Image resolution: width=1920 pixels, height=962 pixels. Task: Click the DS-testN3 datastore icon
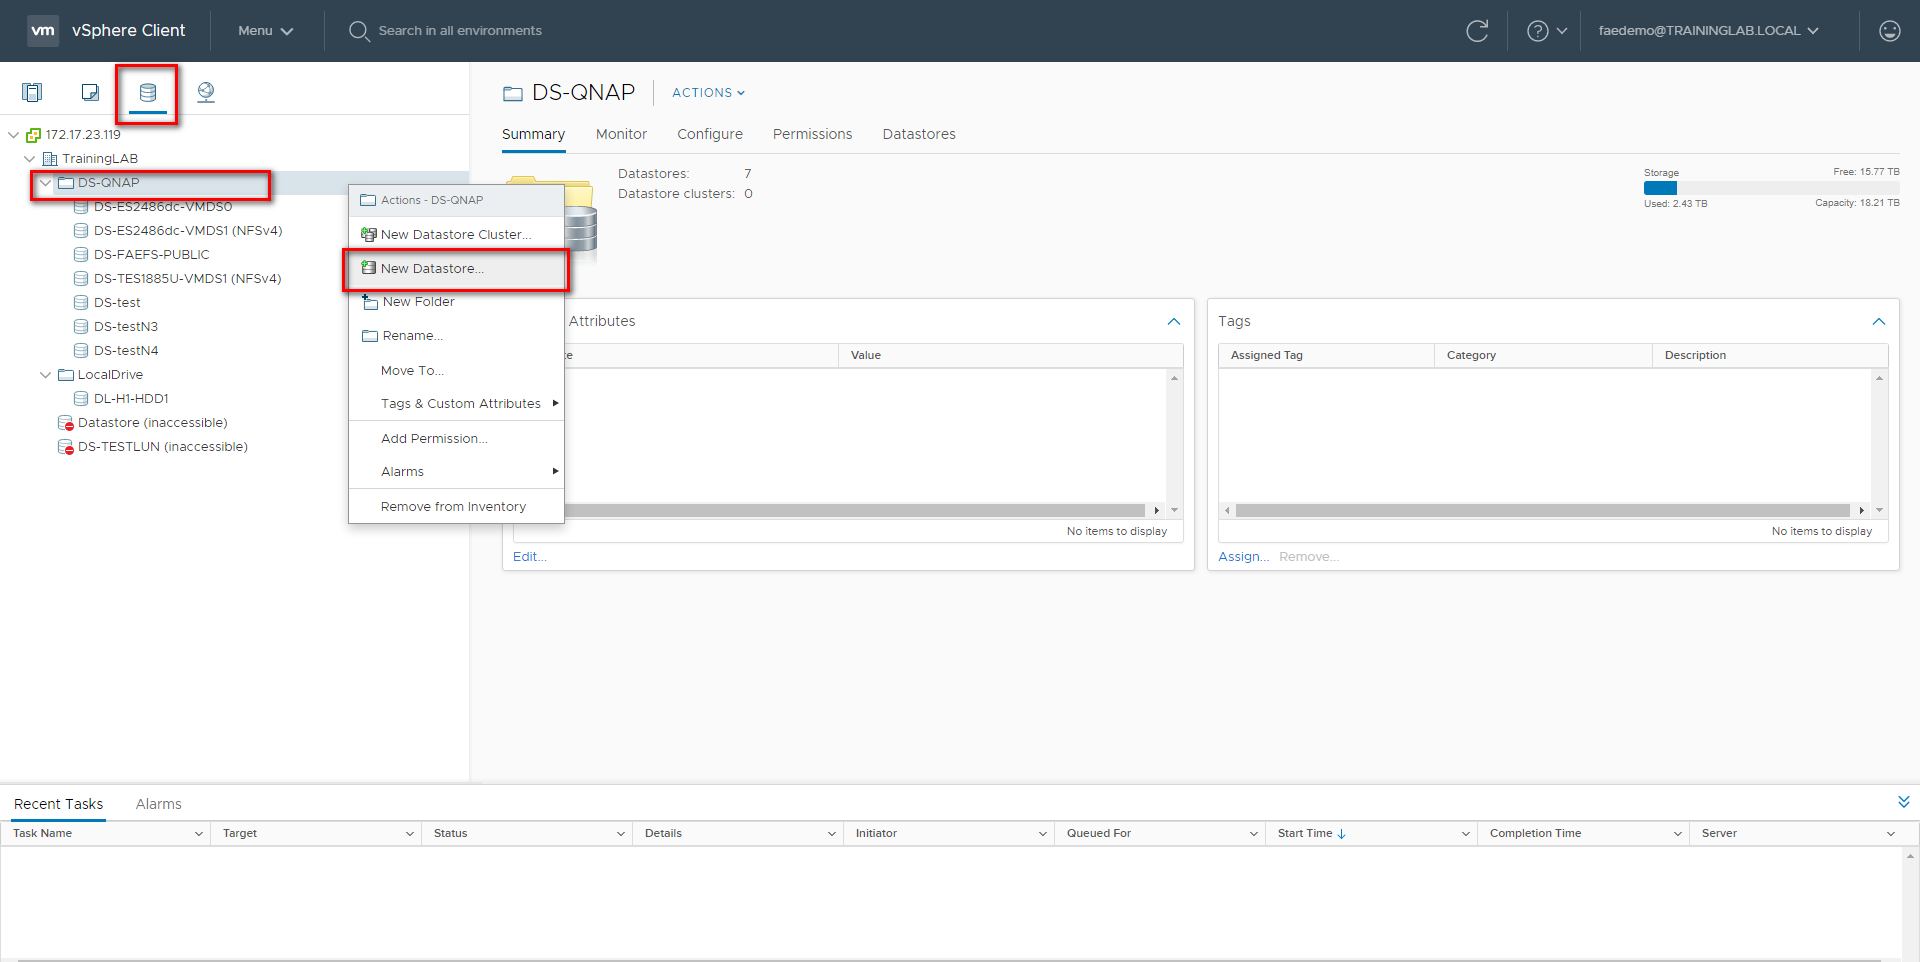(x=81, y=327)
